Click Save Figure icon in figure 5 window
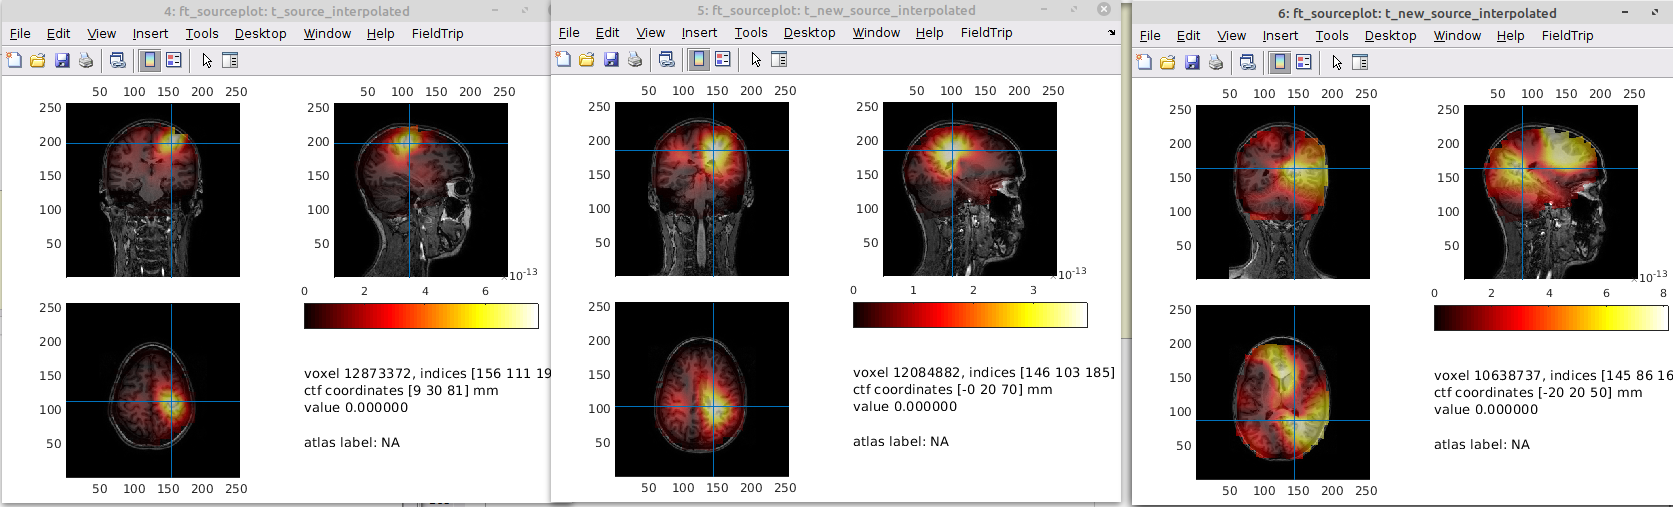The height and width of the screenshot is (507, 1673). click(x=611, y=60)
